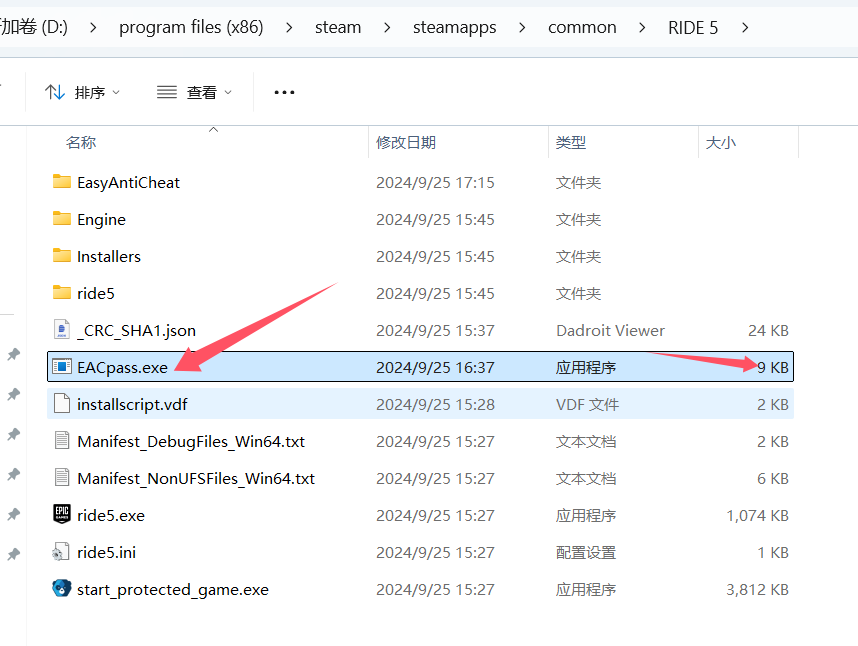Click the Epic Games icon of ride5.exe
This screenshot has height=646, width=858.
click(x=62, y=514)
